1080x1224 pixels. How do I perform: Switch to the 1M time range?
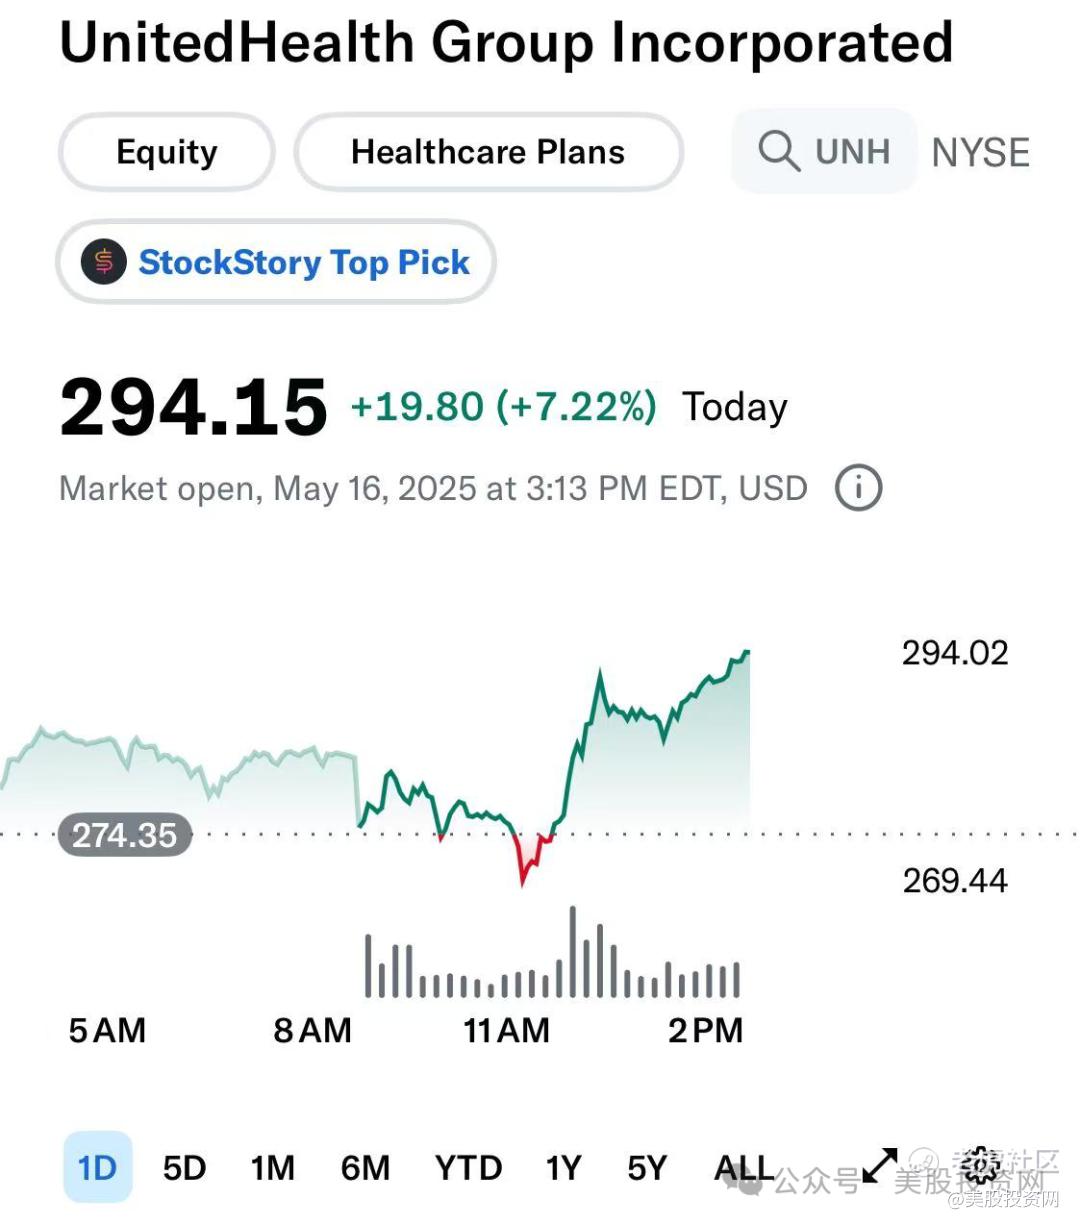[x=272, y=1167]
